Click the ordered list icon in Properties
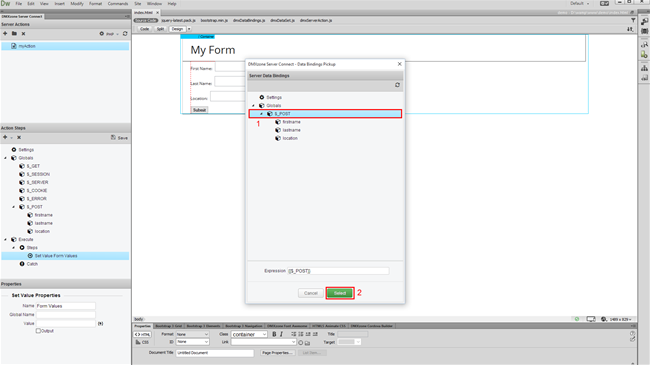The image size is (650, 365). pos(301,334)
